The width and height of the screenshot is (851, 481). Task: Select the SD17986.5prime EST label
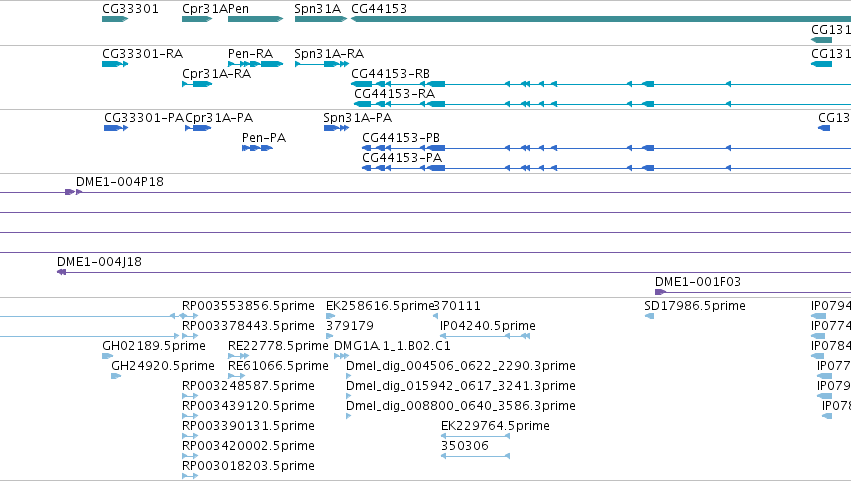point(695,306)
